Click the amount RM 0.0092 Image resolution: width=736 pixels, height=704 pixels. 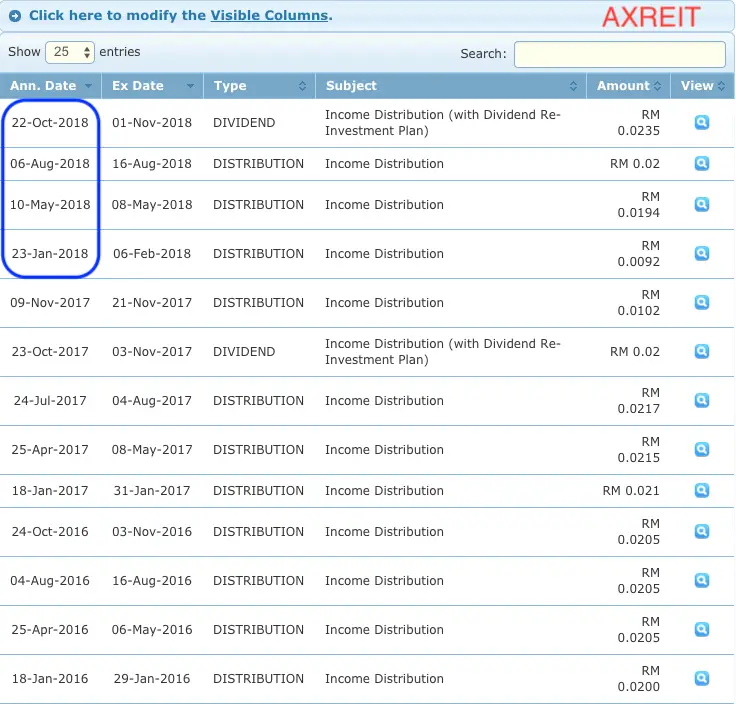(x=639, y=253)
